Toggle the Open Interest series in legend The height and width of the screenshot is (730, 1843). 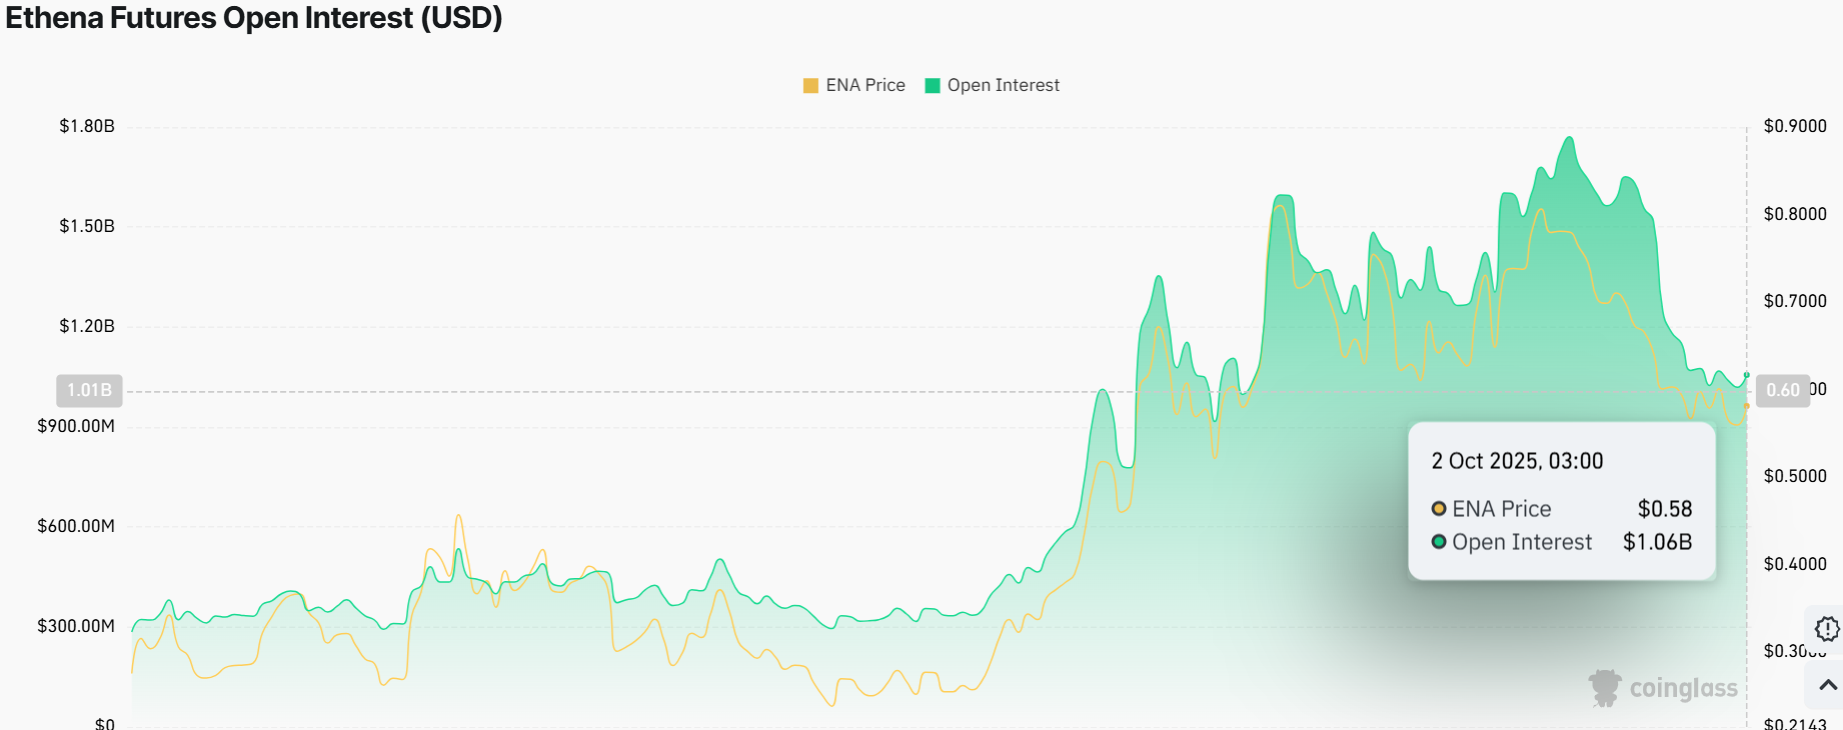click(1003, 85)
